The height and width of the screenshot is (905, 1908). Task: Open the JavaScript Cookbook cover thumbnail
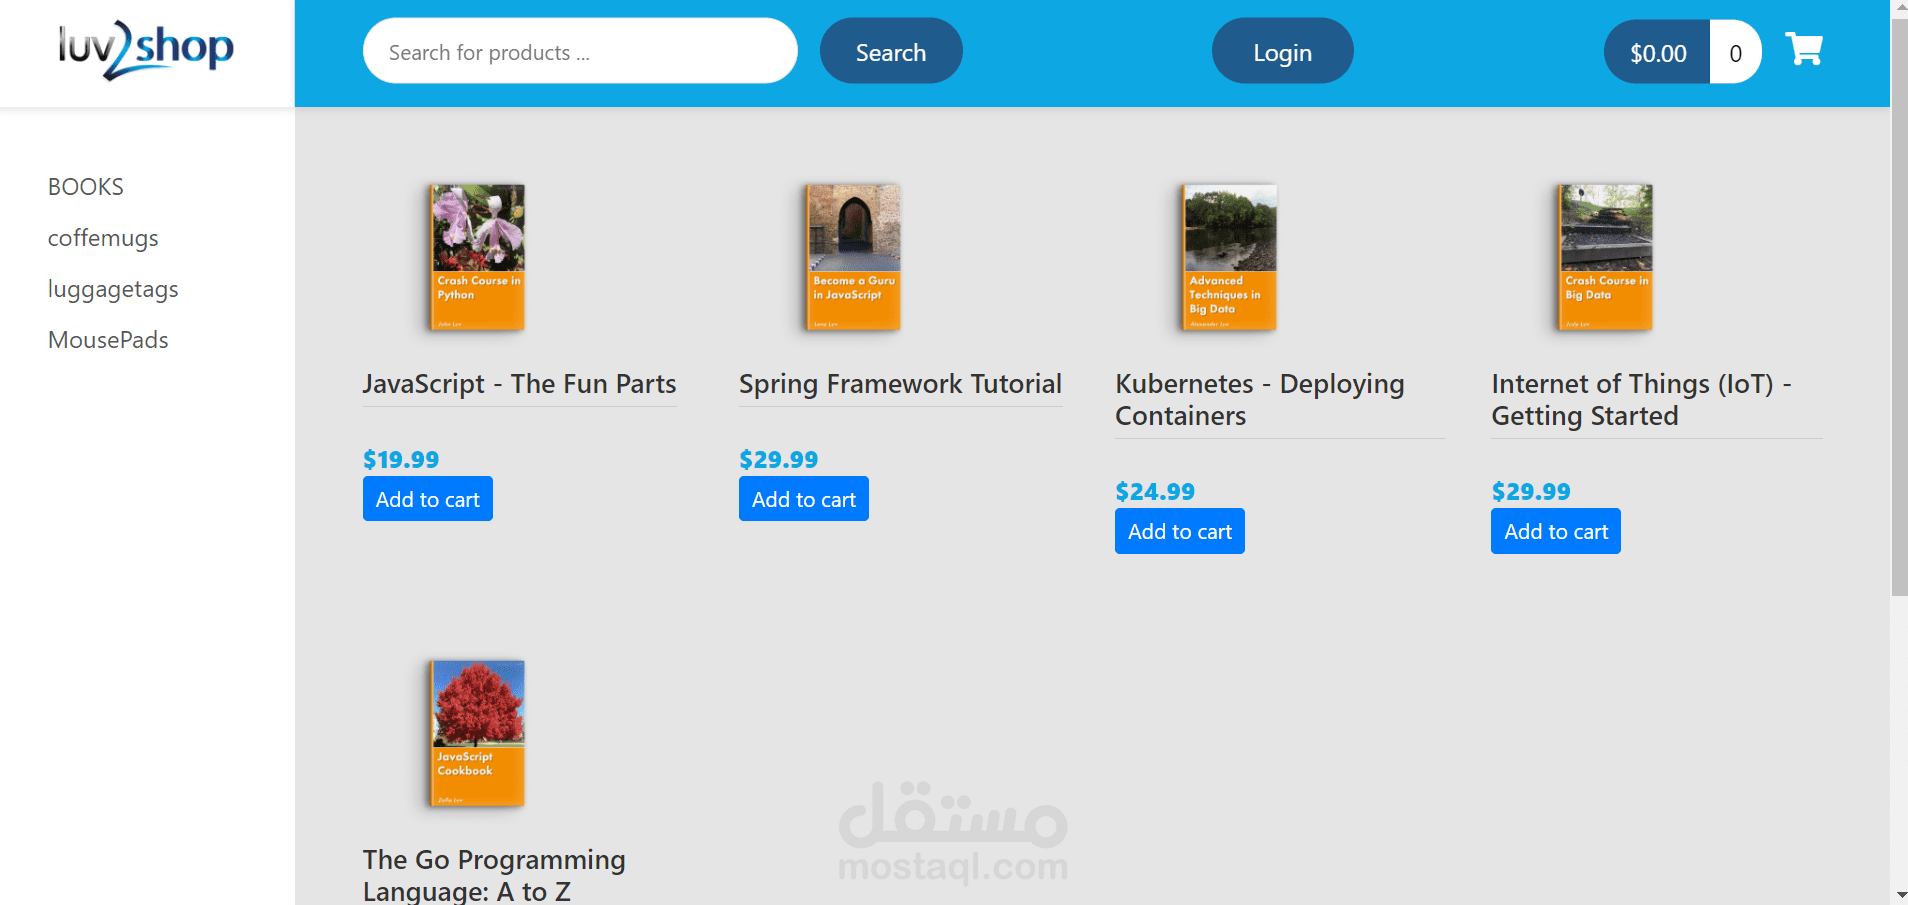click(x=477, y=733)
